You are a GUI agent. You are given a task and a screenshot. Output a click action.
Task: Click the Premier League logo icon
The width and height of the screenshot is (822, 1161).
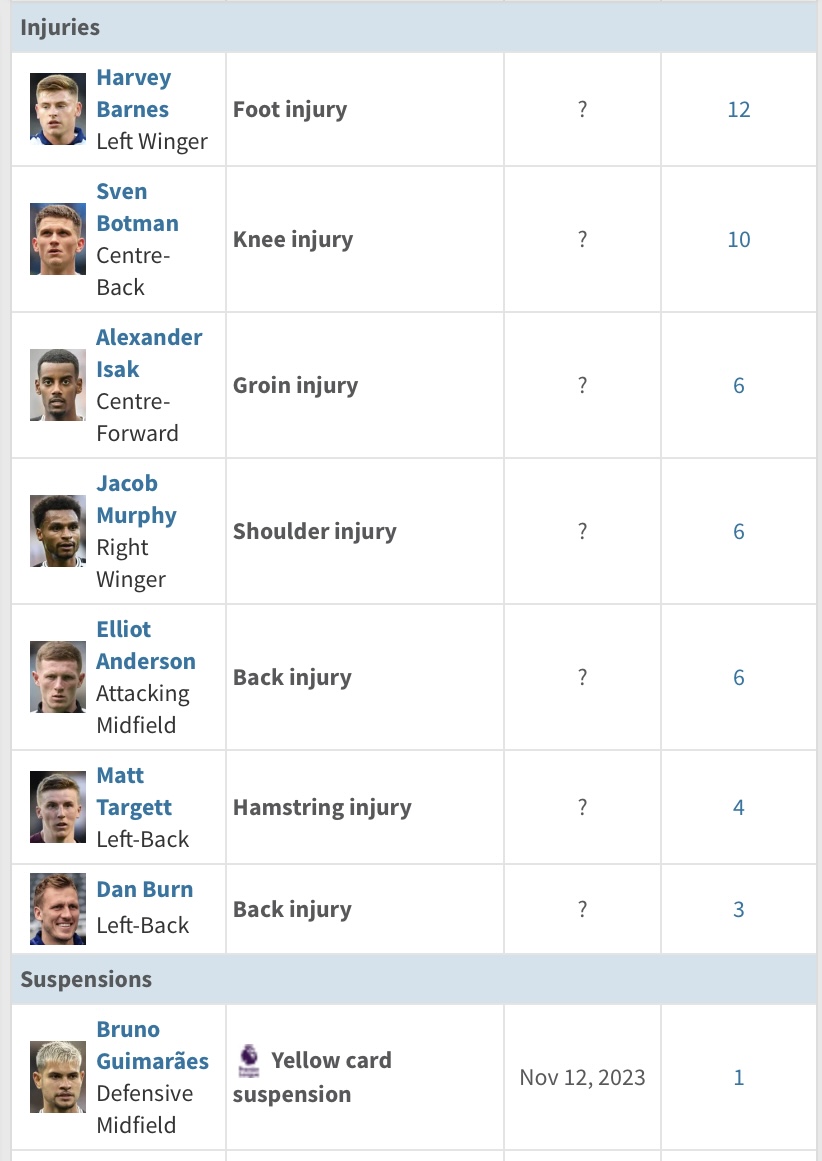[x=249, y=1060]
